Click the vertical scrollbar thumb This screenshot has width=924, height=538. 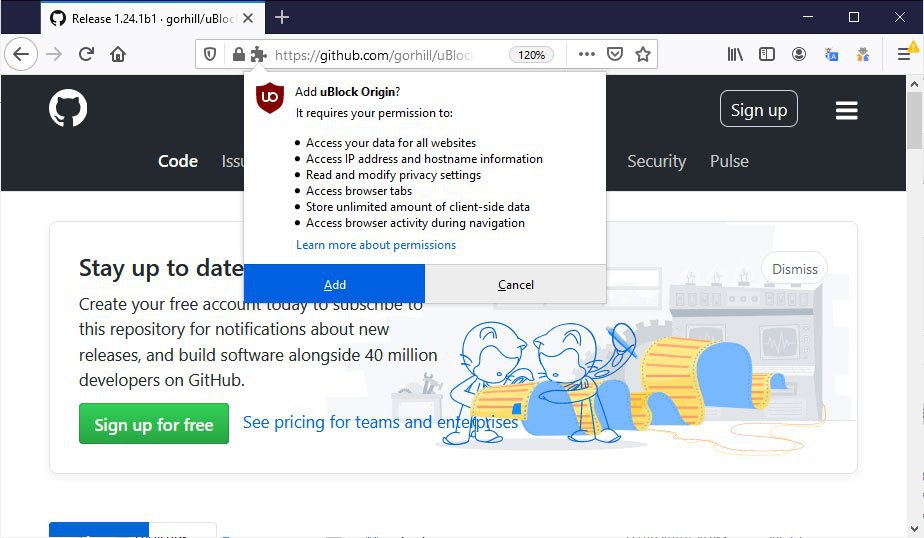915,120
